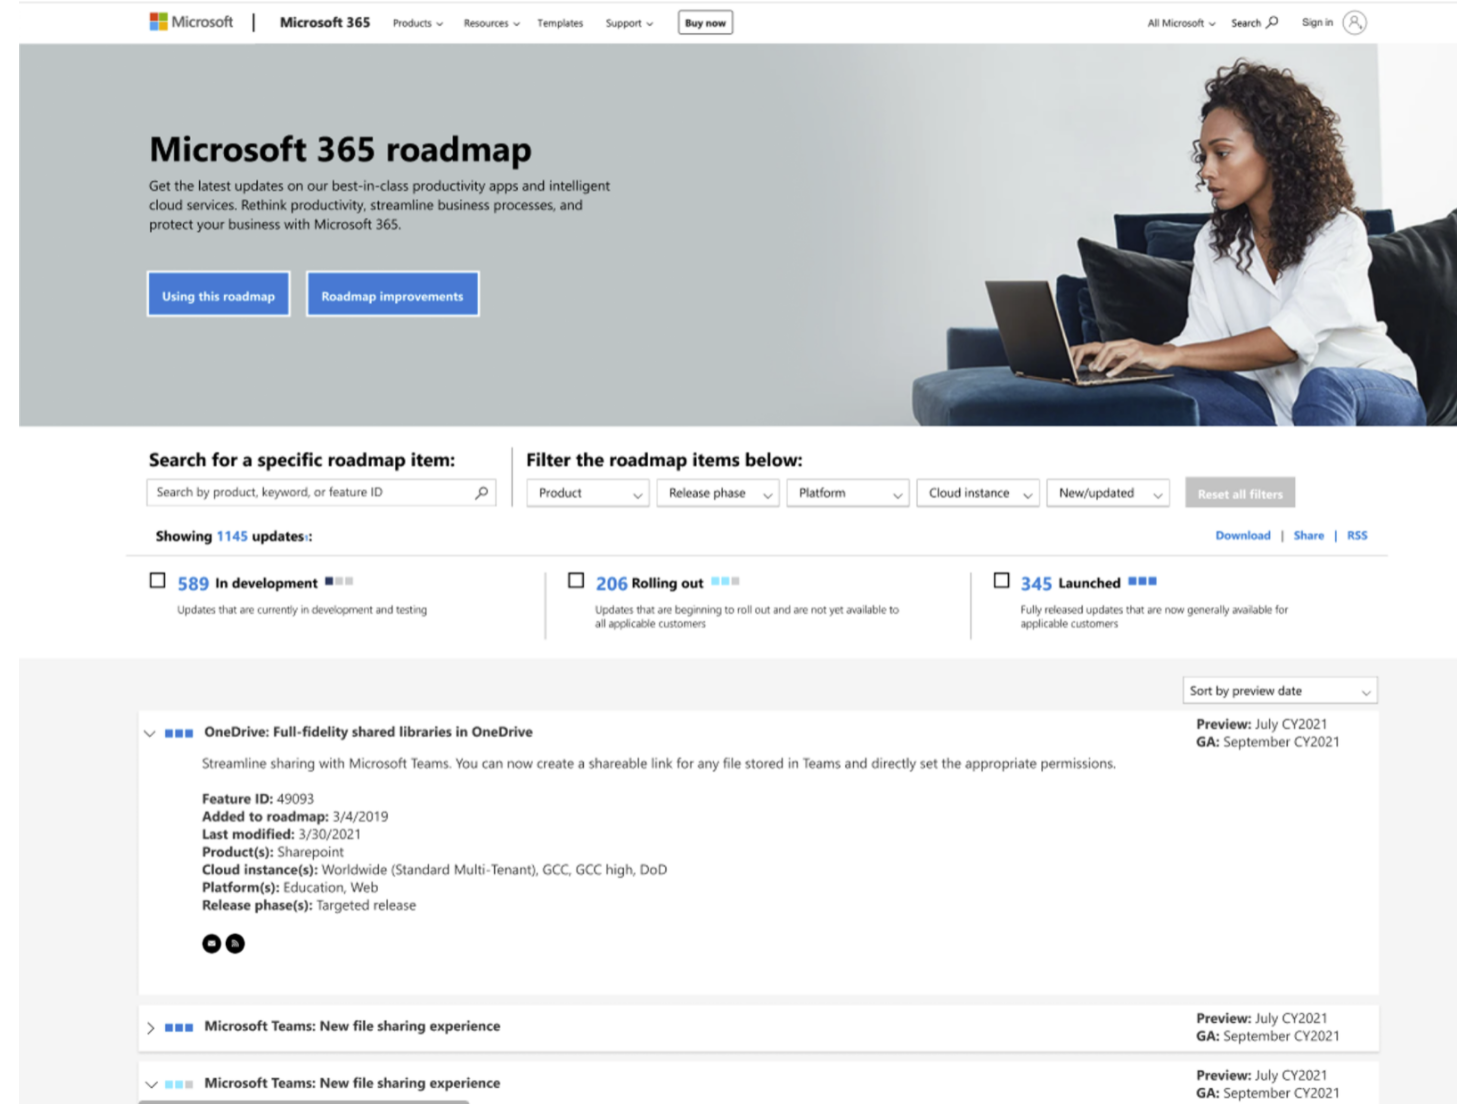Open the New/updated filter dropdown

1108,493
